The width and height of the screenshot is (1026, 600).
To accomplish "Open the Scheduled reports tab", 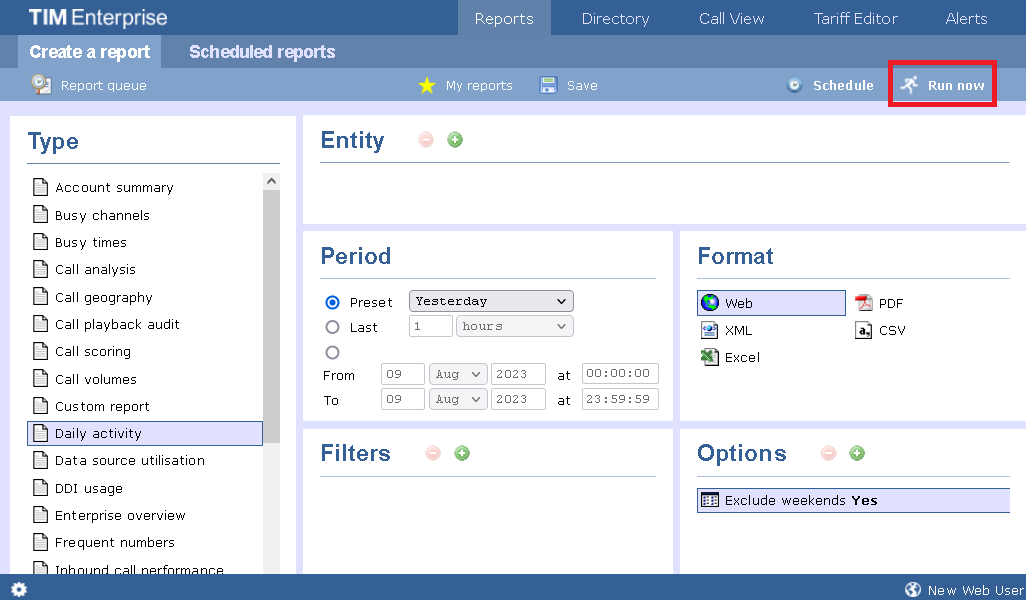I will (262, 52).
